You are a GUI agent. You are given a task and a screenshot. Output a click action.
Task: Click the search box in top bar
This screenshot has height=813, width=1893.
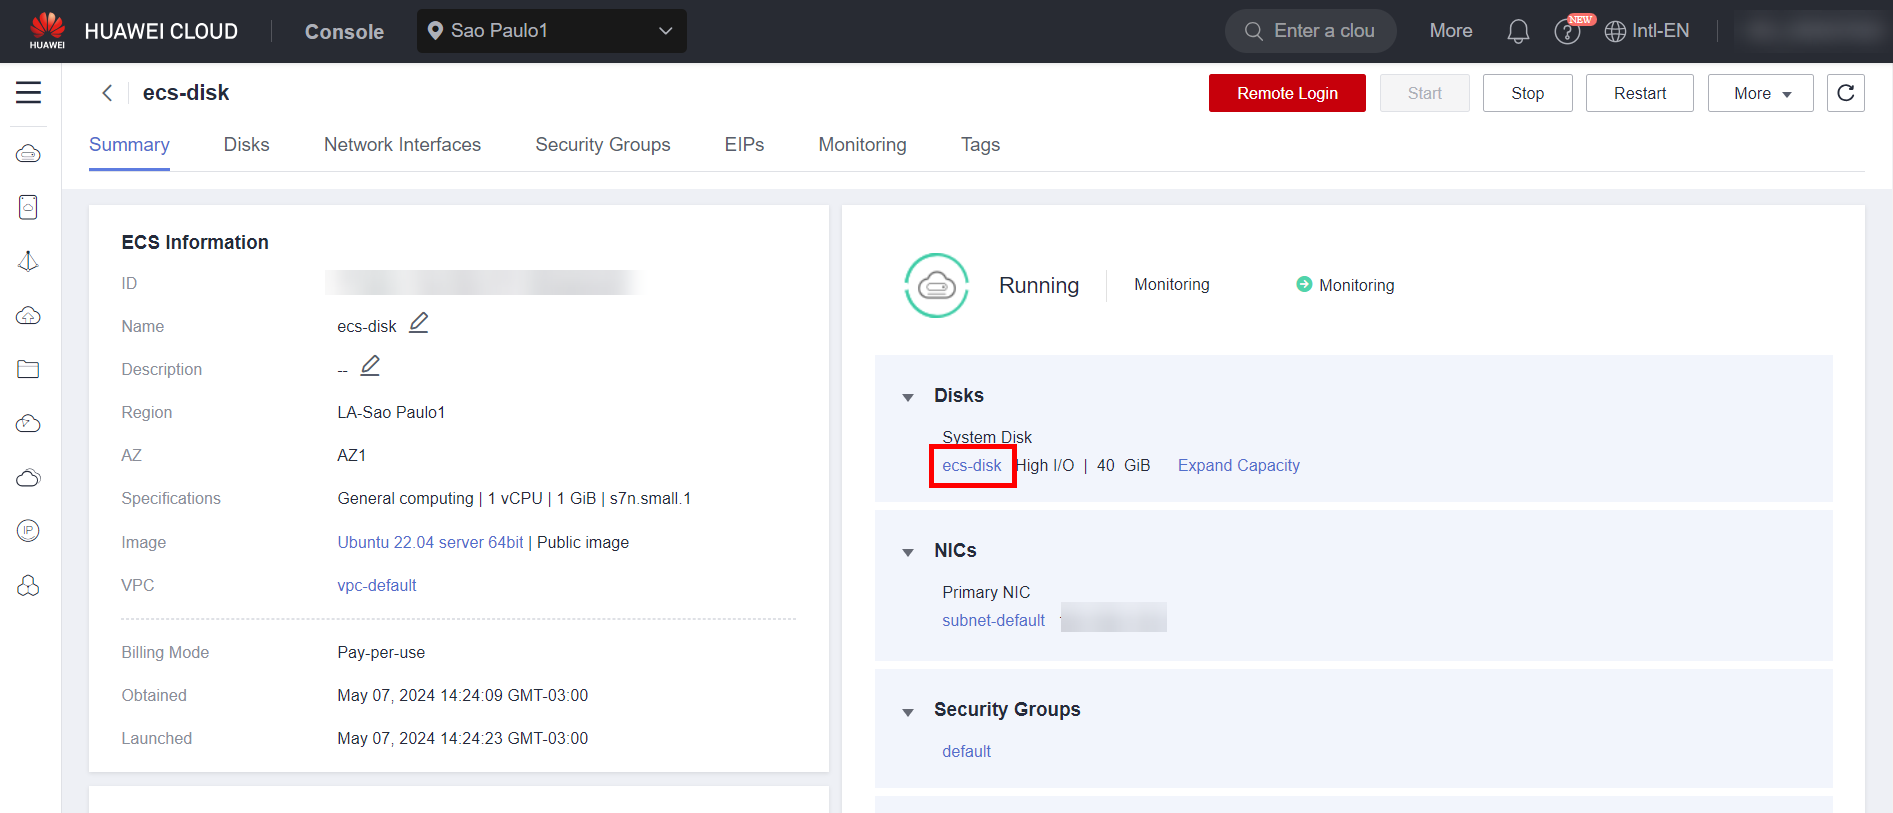click(x=1310, y=31)
